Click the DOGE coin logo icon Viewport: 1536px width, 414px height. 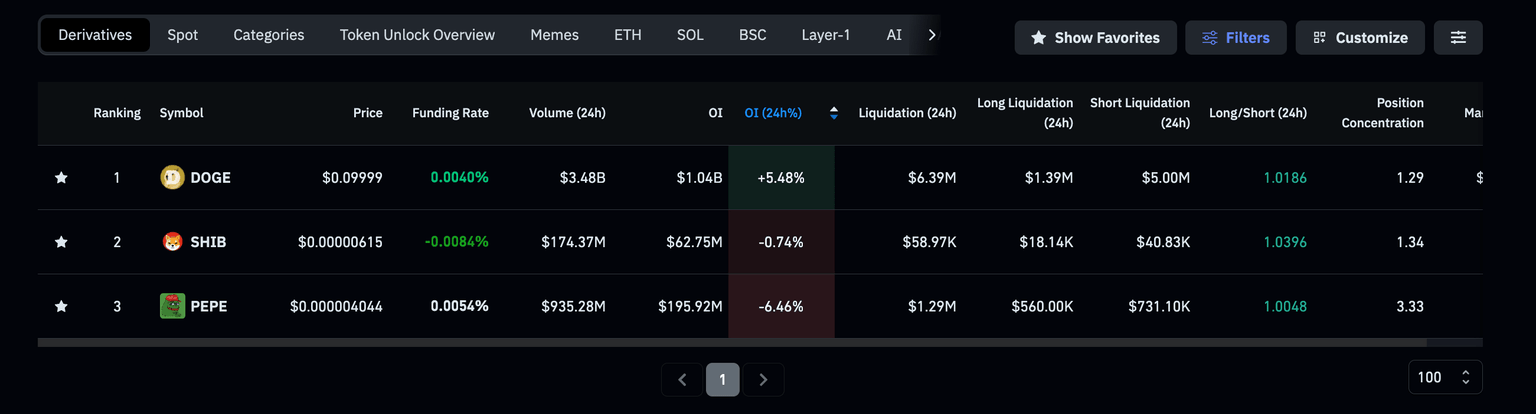point(172,178)
